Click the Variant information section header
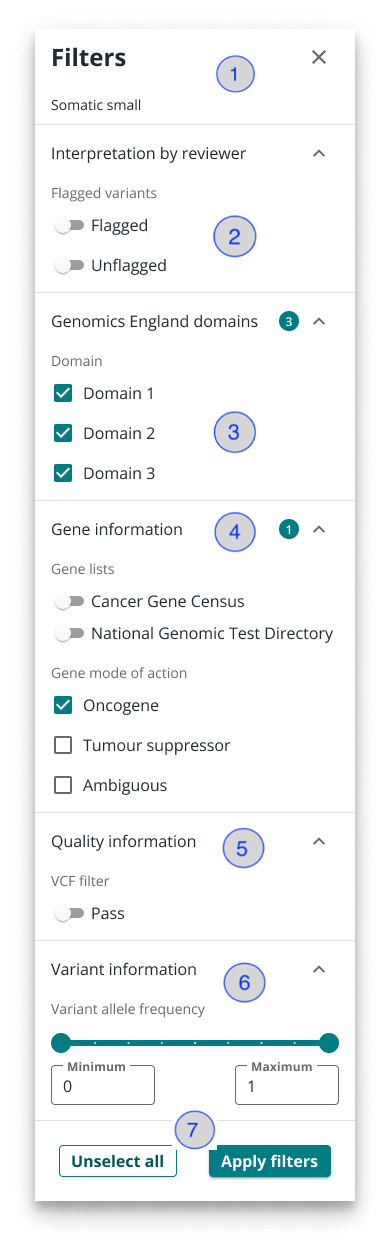Viewport: 390px width, 1243px height. 124,969
